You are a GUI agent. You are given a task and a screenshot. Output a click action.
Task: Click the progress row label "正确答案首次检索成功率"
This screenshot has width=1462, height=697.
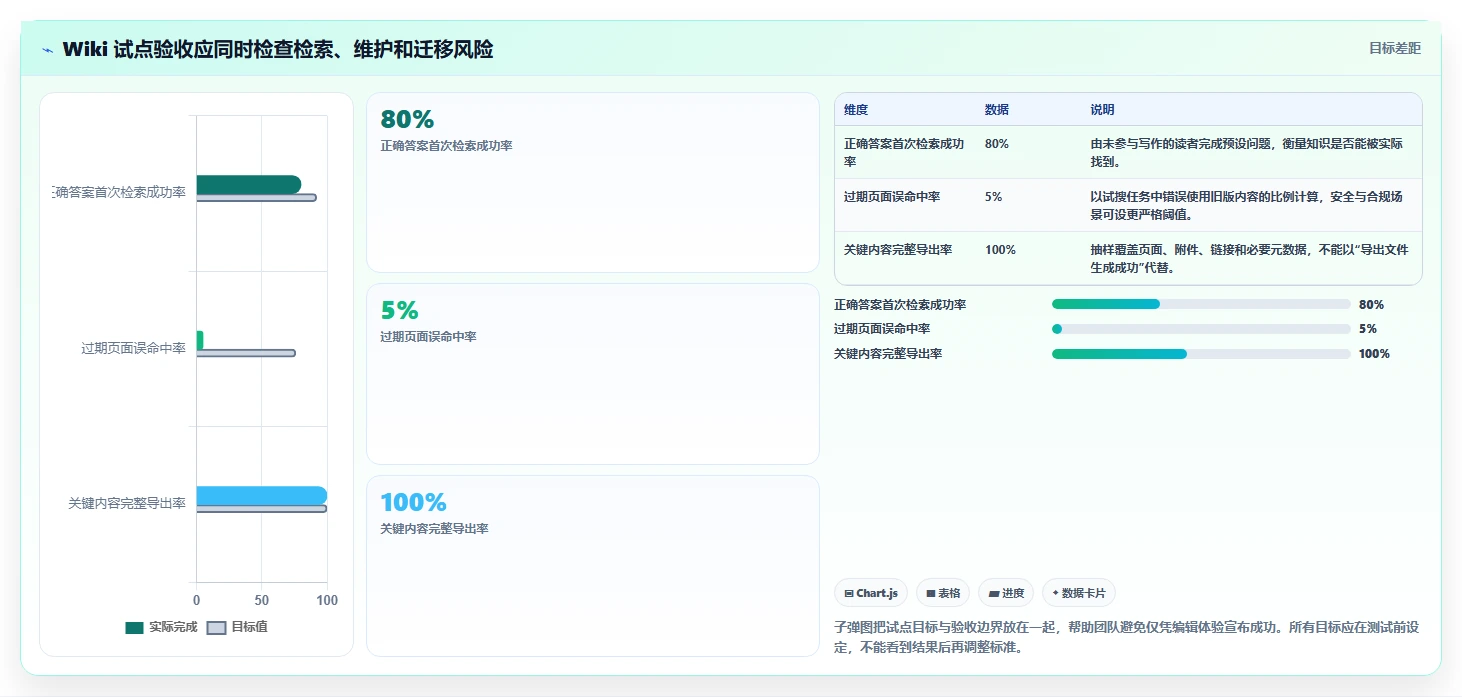[900, 305]
